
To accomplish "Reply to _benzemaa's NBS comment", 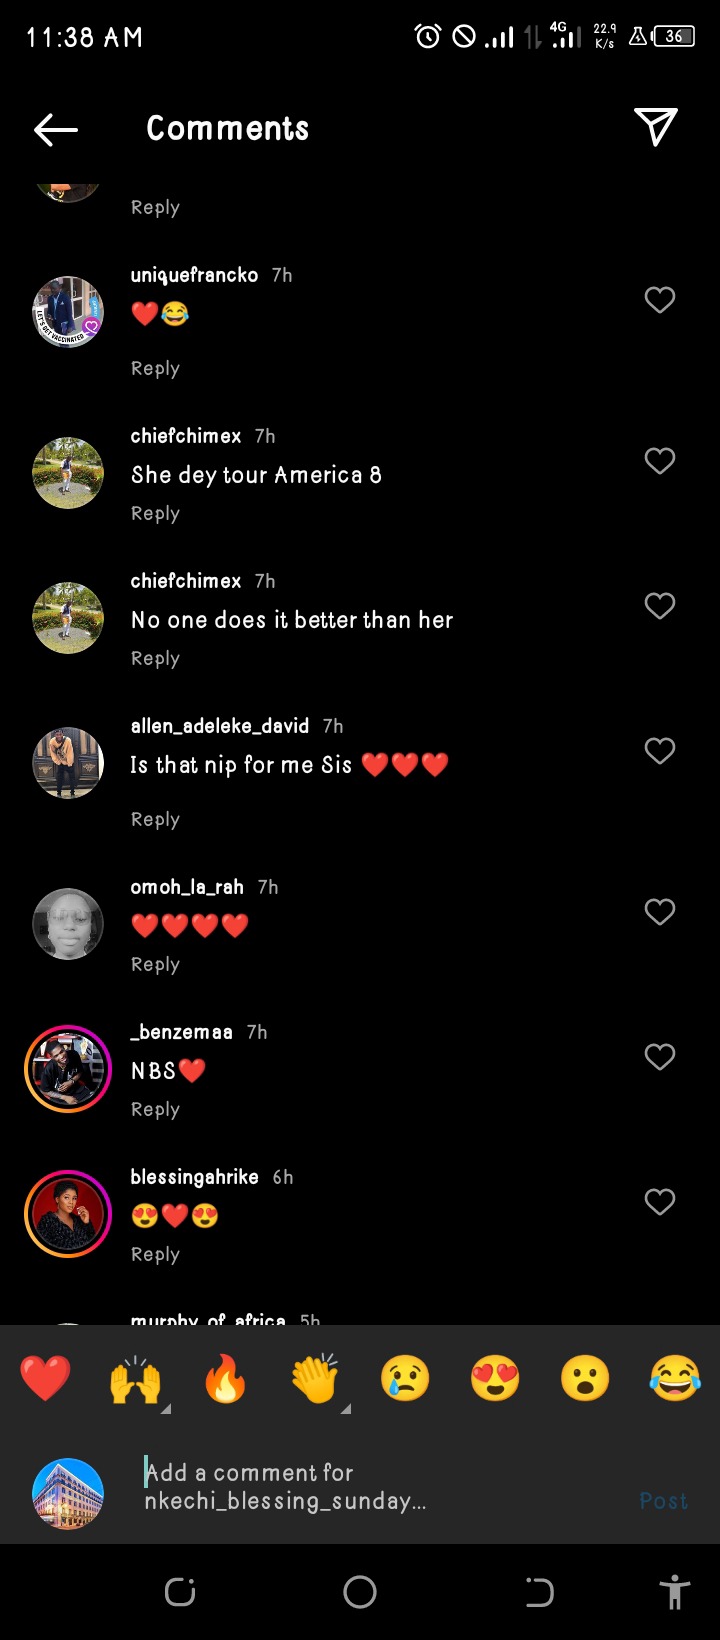I will (x=155, y=1110).
